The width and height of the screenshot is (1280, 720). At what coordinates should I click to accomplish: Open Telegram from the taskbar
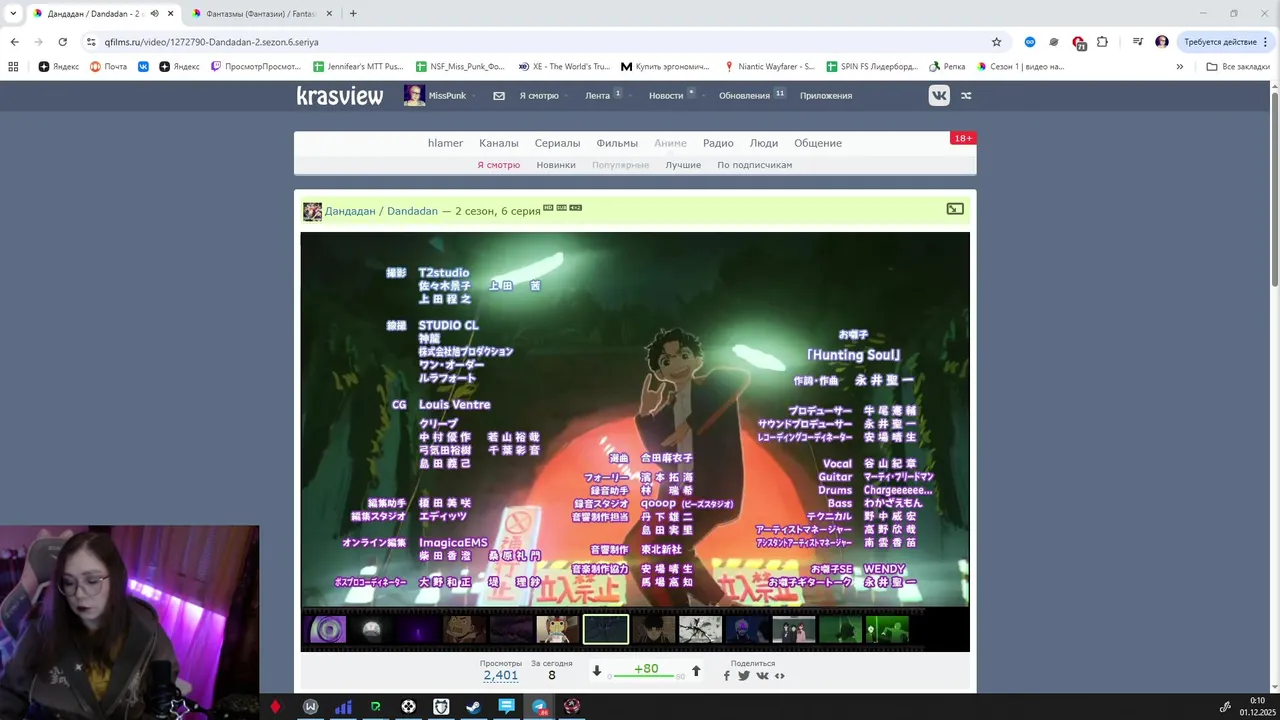pyautogui.click(x=539, y=706)
